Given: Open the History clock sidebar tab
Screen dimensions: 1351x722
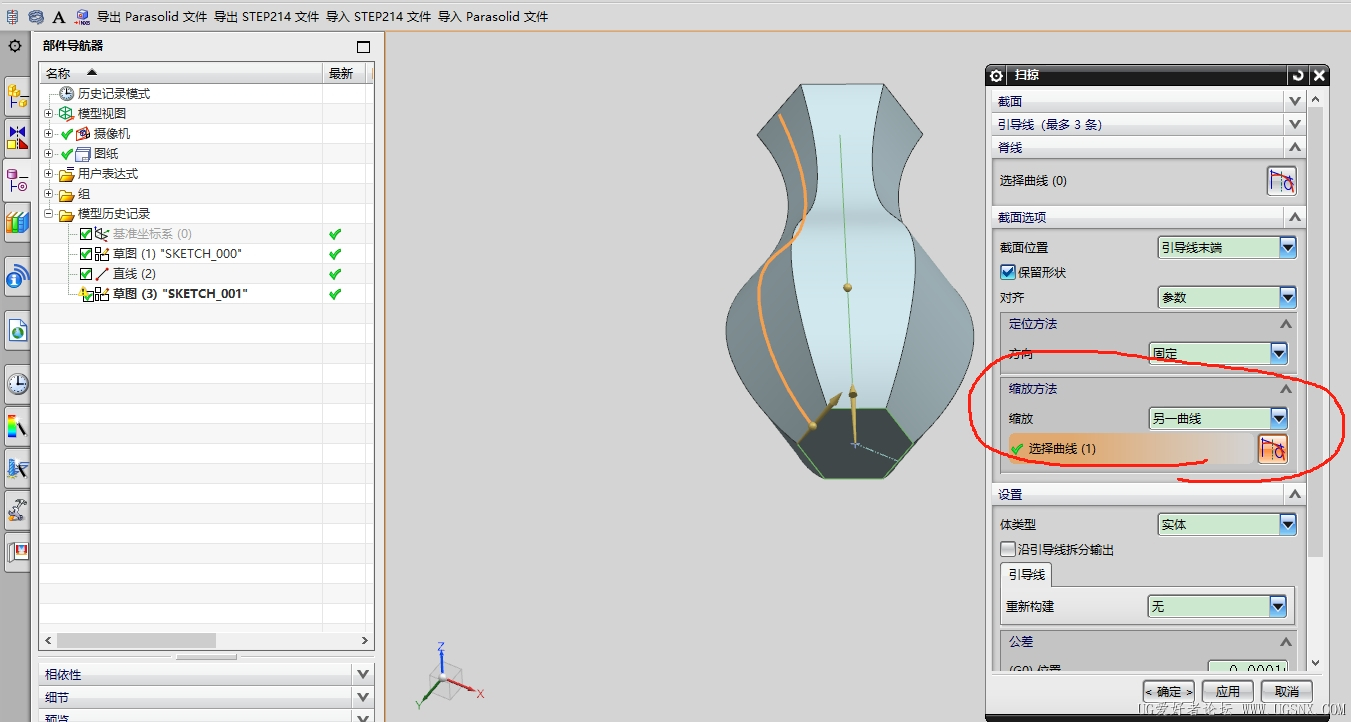Looking at the screenshot, I should point(17,383).
